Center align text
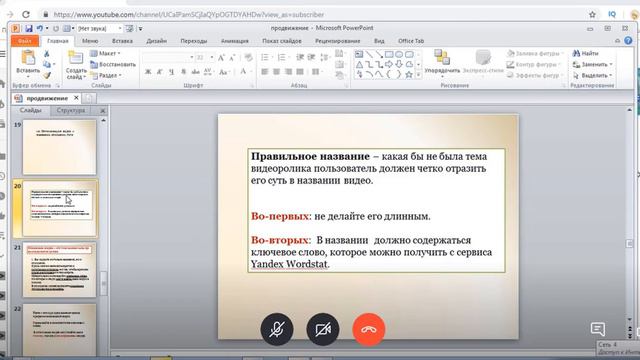The image size is (640, 360). pos(276,72)
